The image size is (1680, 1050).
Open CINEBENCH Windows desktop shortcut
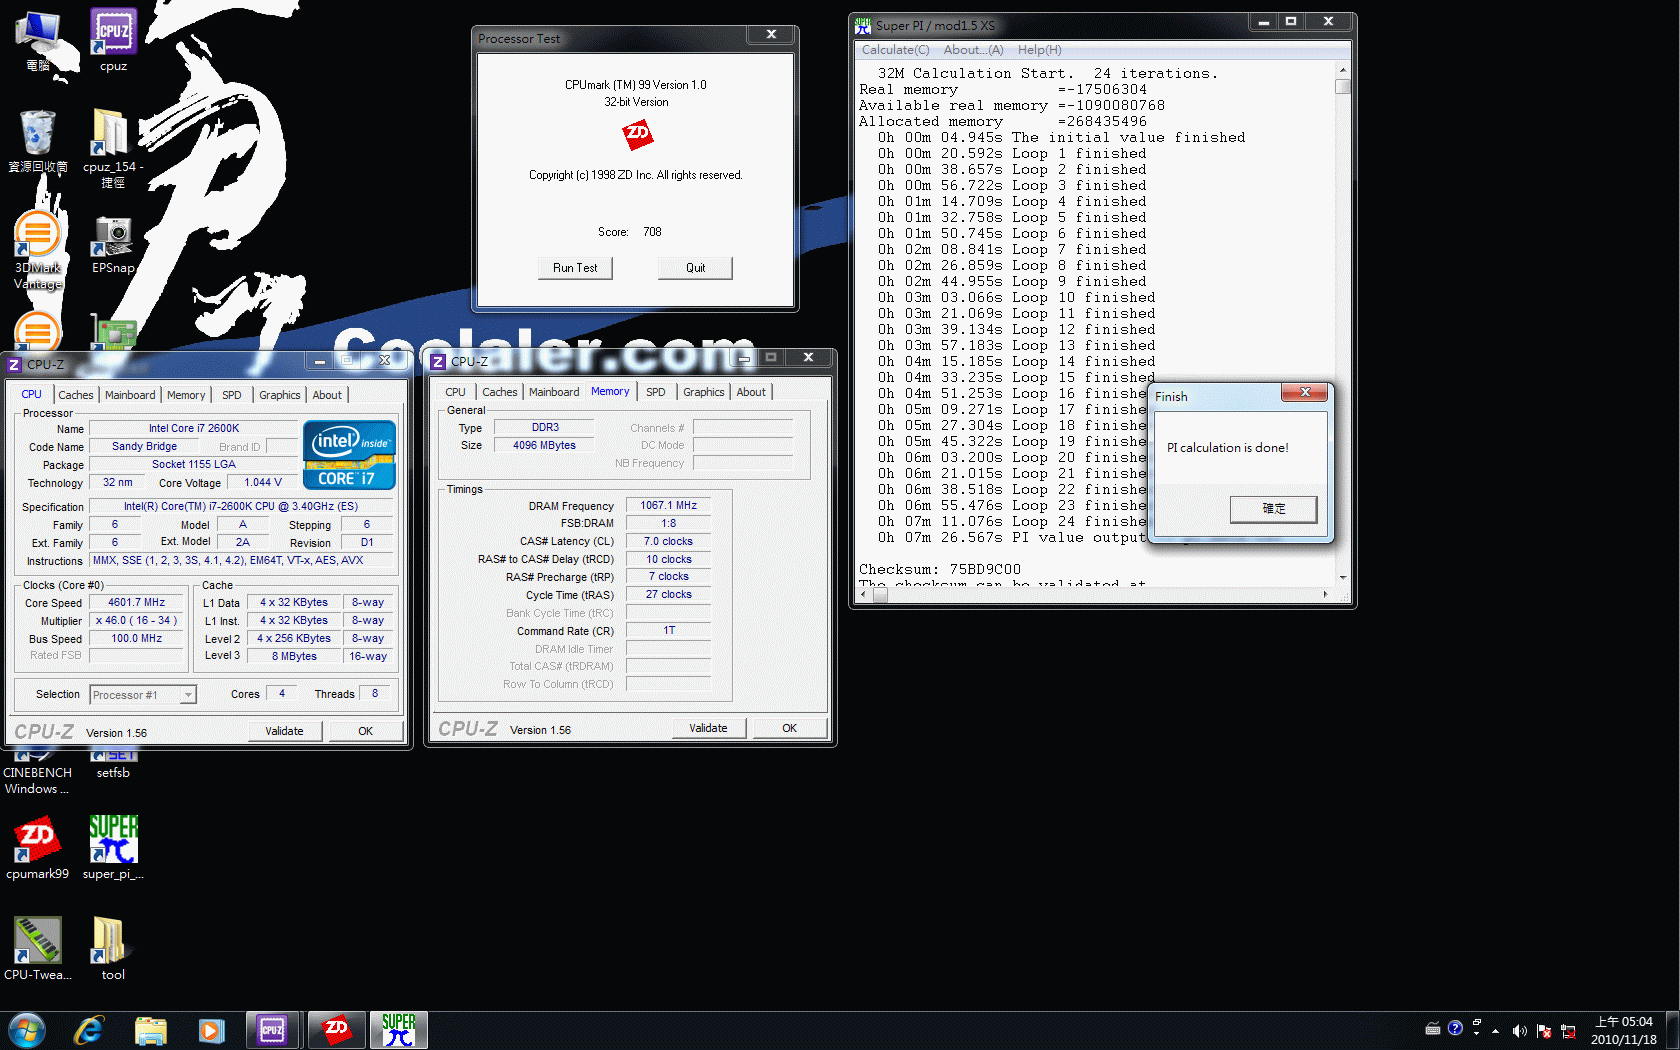coord(37,773)
